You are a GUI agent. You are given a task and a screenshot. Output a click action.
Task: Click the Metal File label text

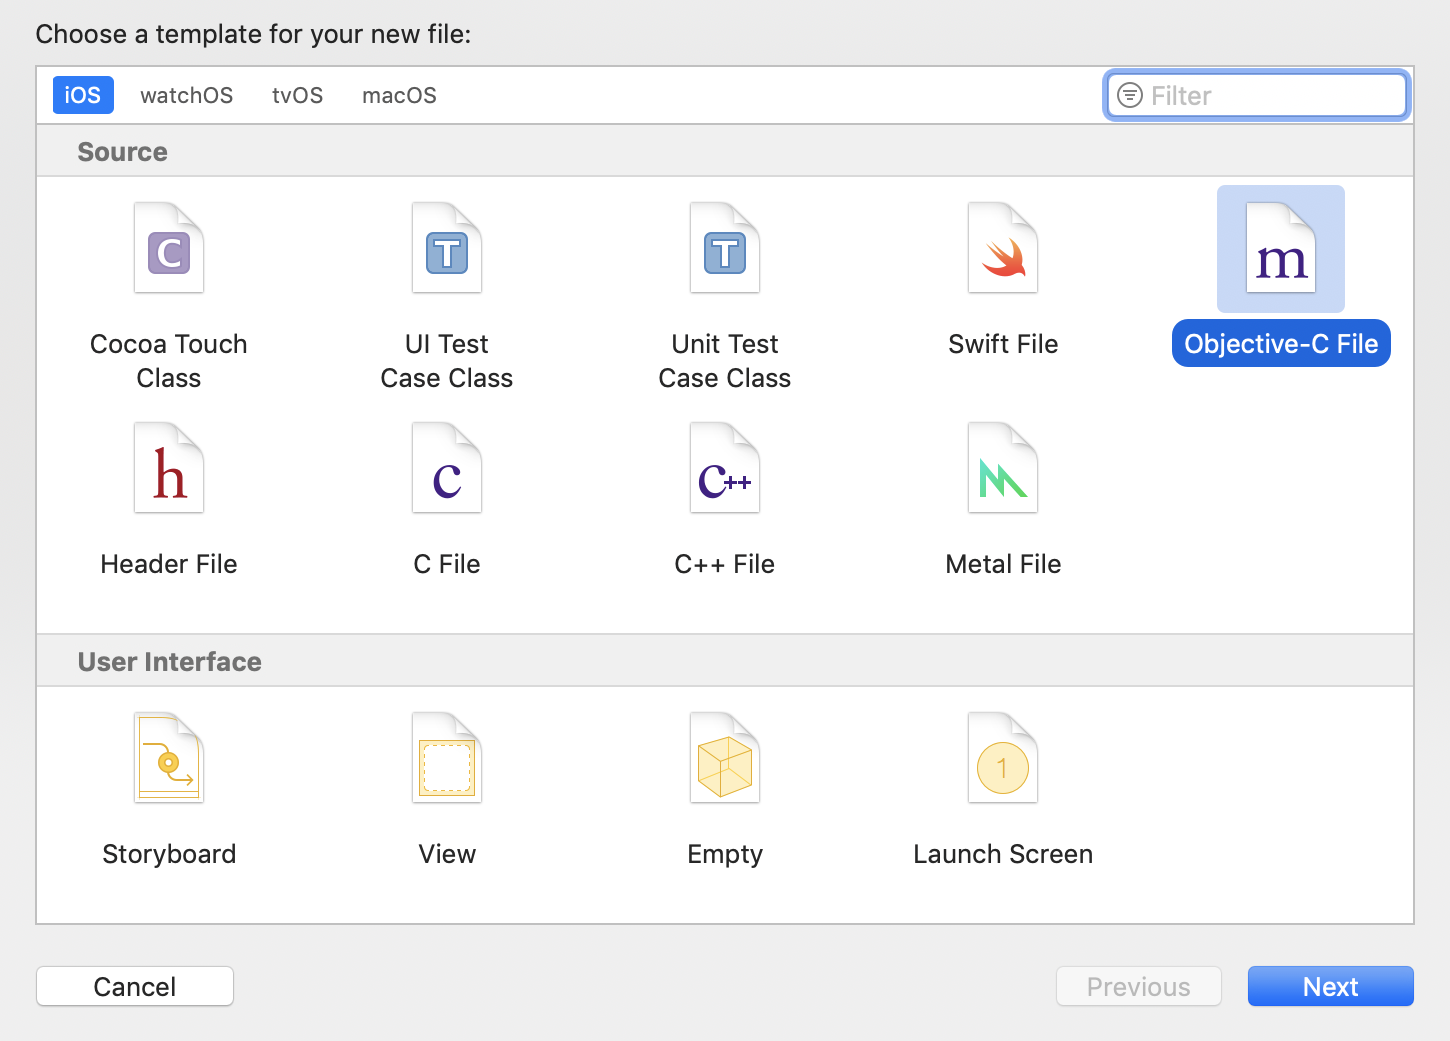tap(1003, 564)
